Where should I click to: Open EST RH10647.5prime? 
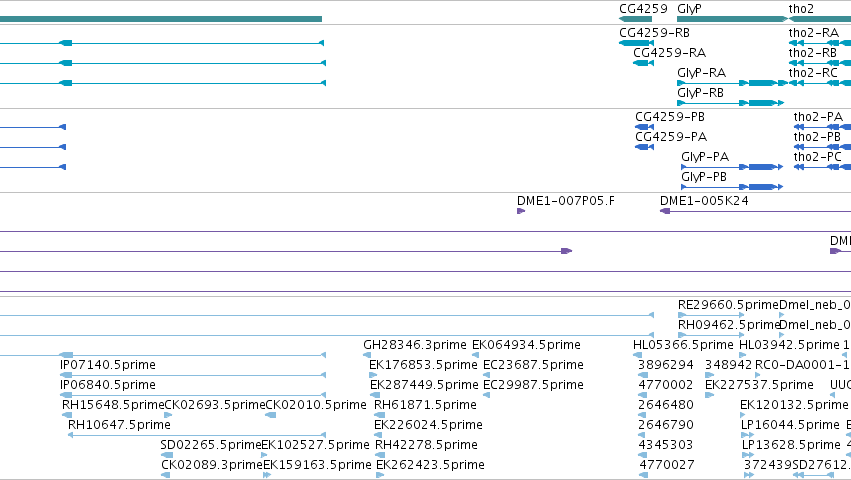119,425
